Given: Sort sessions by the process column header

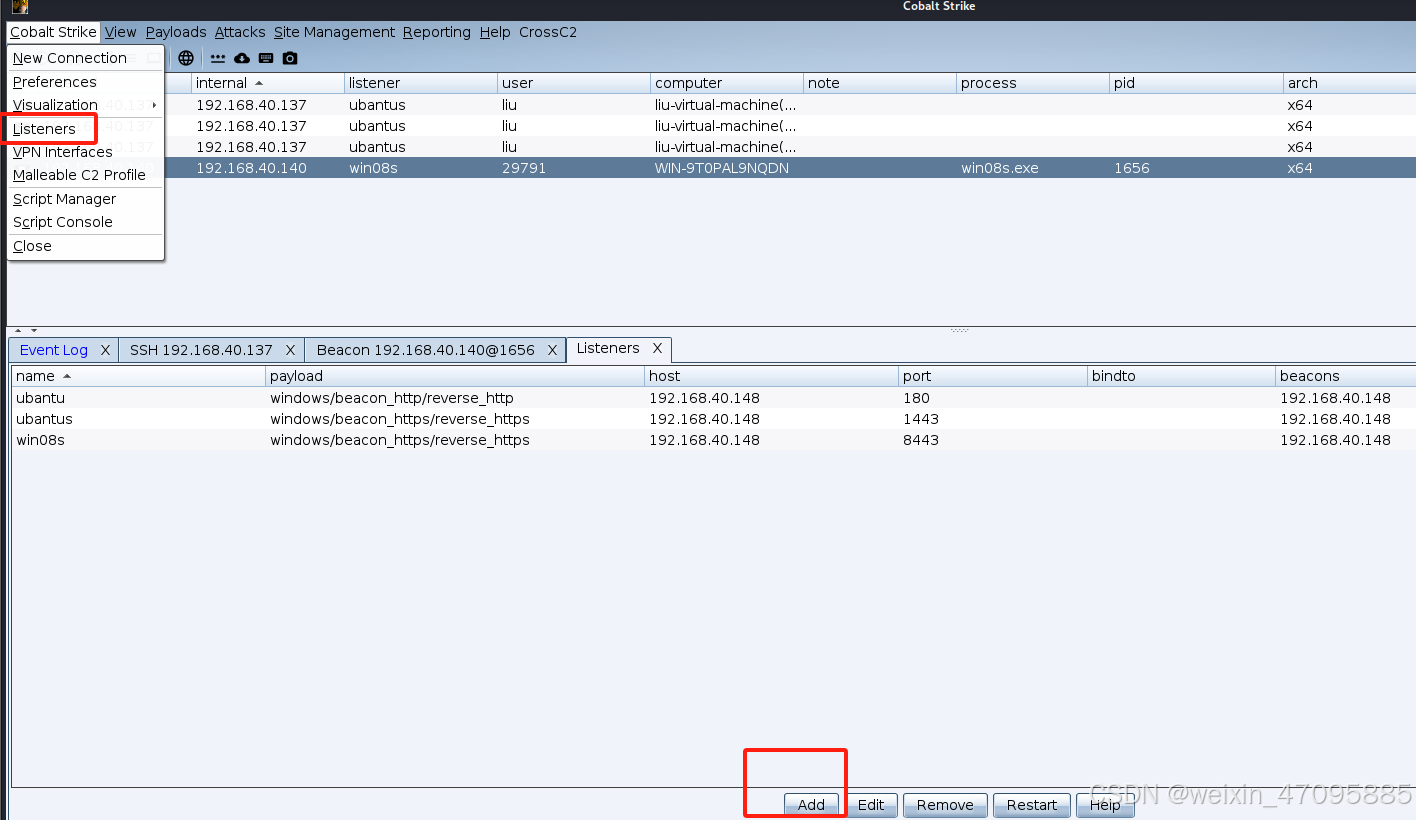Looking at the screenshot, I should point(1032,83).
